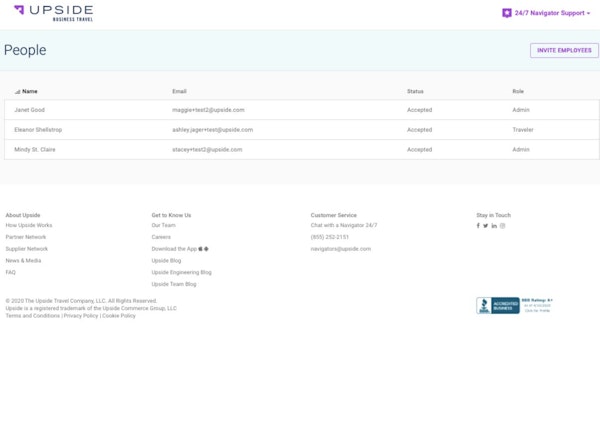Click the Upside Business Travel logo
Screen dimensions: 600x429
tap(54, 13)
